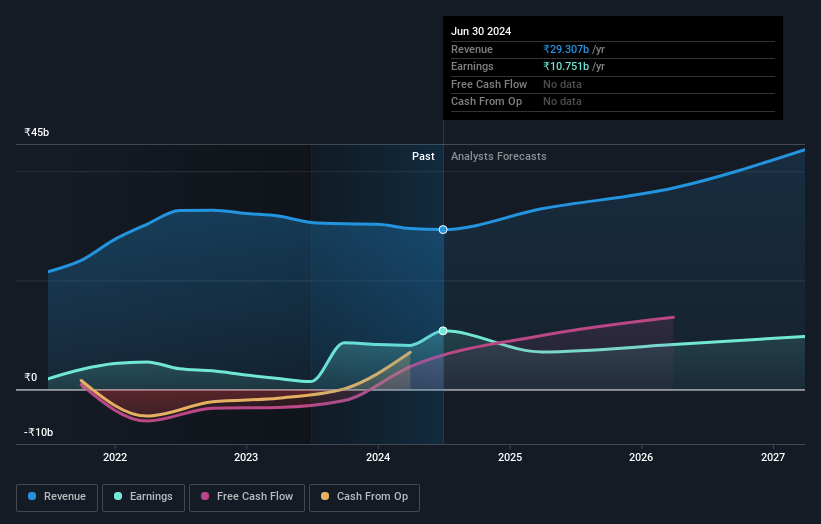Viewport: 821px width, 524px height.
Task: Click Free Cash Flow row label in tooltip
Action: (489, 84)
